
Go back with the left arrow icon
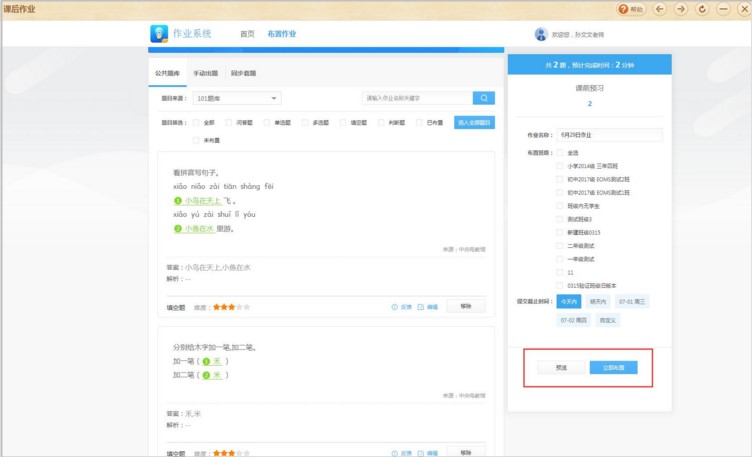(660, 9)
